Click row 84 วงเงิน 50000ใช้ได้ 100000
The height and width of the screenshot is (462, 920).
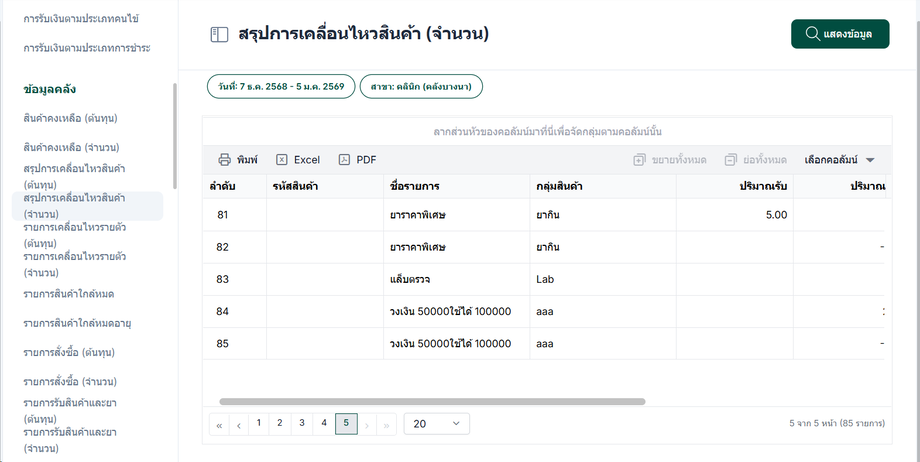pyautogui.click(x=451, y=312)
